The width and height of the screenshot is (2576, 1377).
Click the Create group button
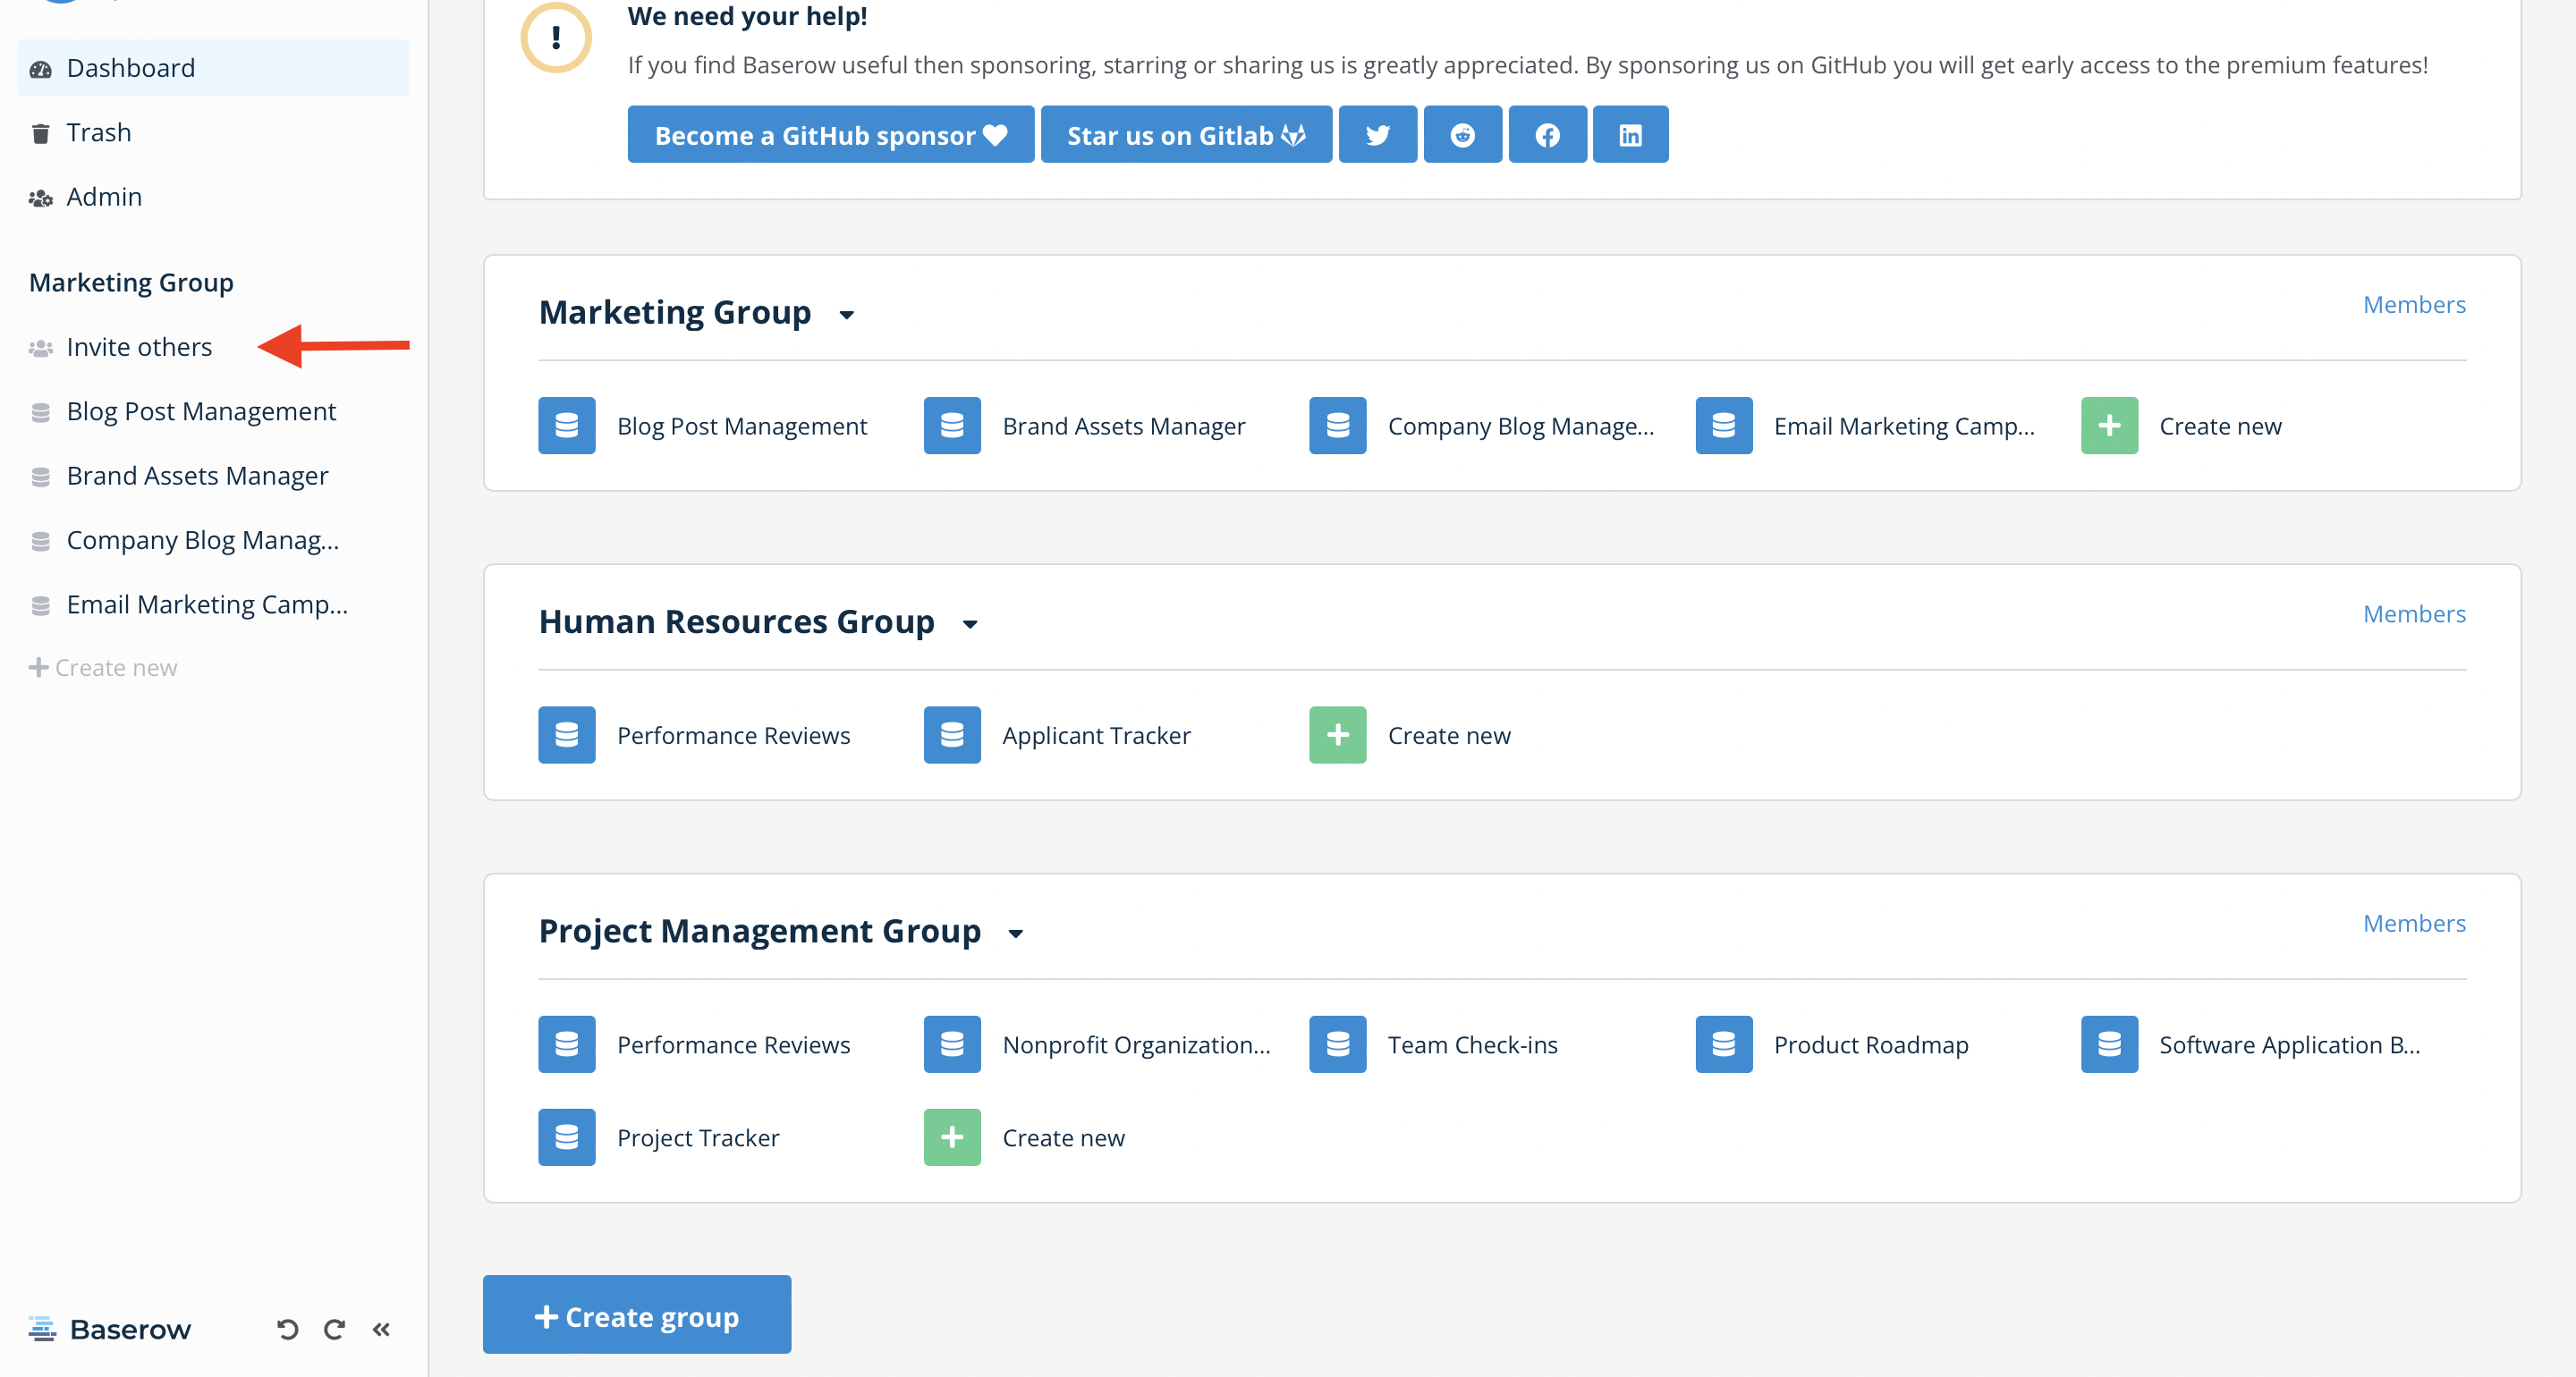[636, 1316]
